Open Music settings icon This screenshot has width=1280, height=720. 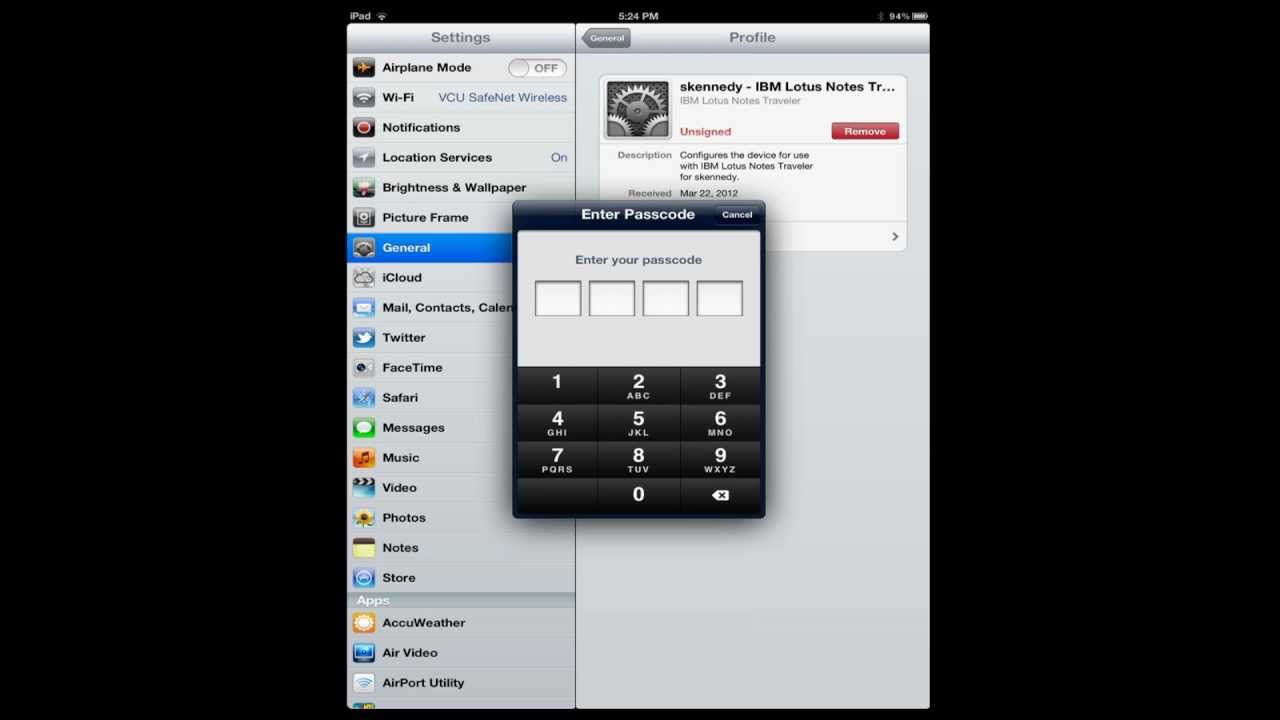[x=364, y=458]
